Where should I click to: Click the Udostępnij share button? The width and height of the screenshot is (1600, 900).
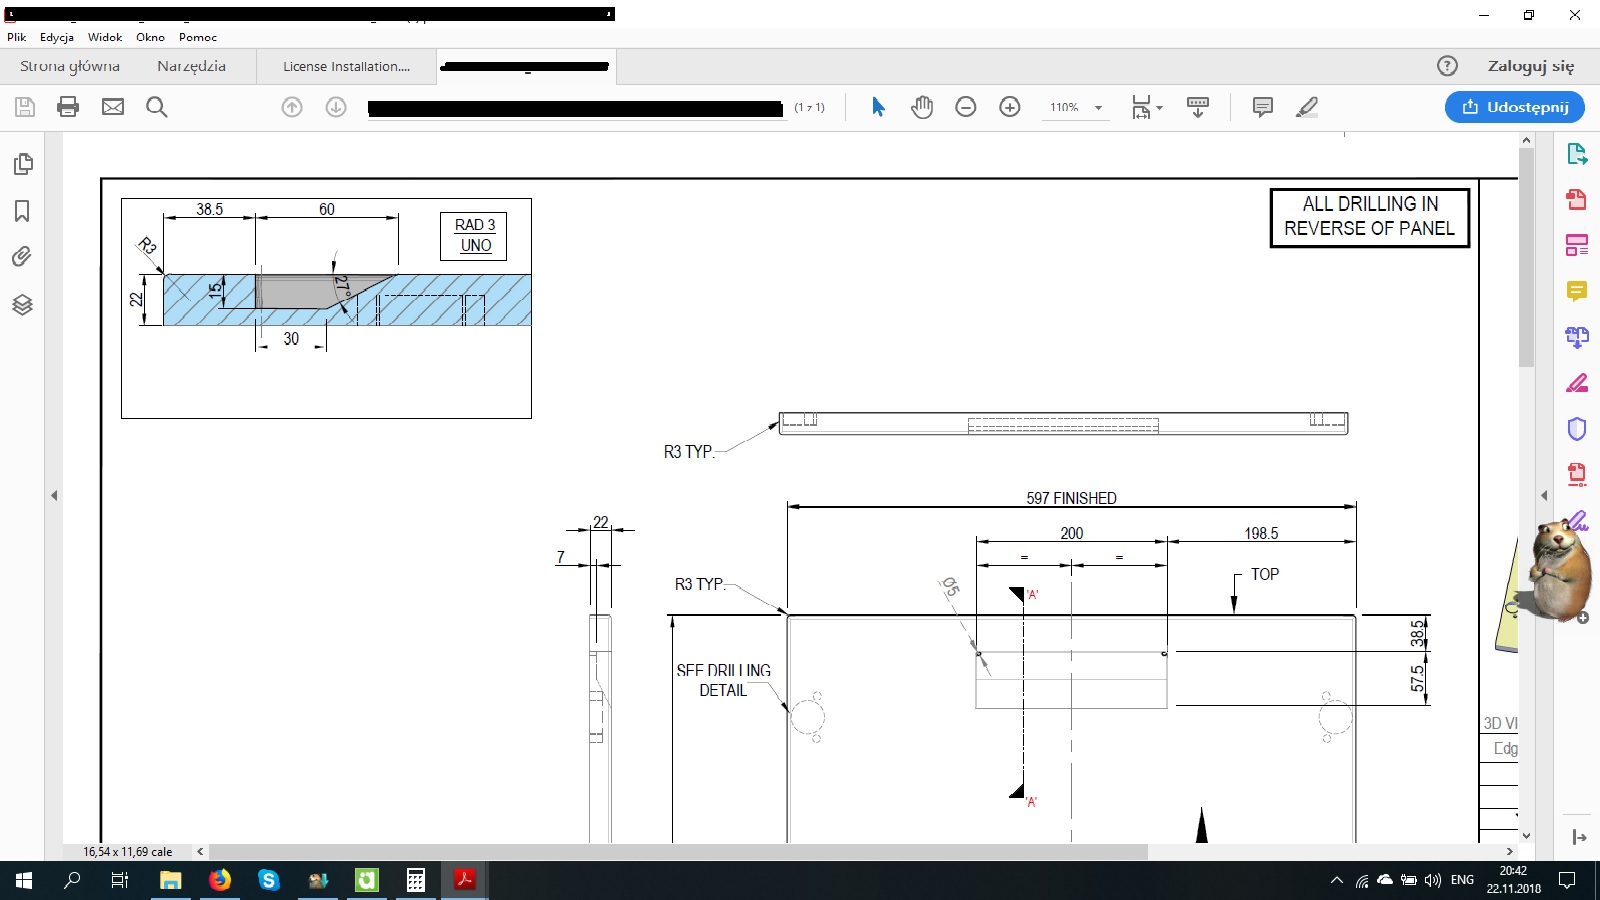(1515, 107)
